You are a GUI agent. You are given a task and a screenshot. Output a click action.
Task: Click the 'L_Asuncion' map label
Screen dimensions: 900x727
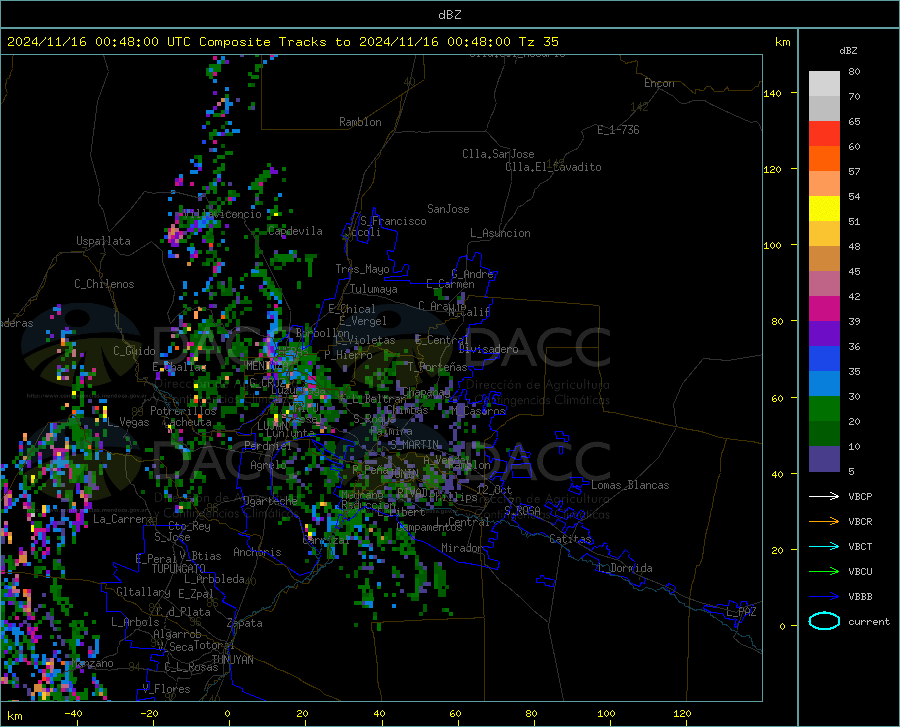click(x=500, y=233)
